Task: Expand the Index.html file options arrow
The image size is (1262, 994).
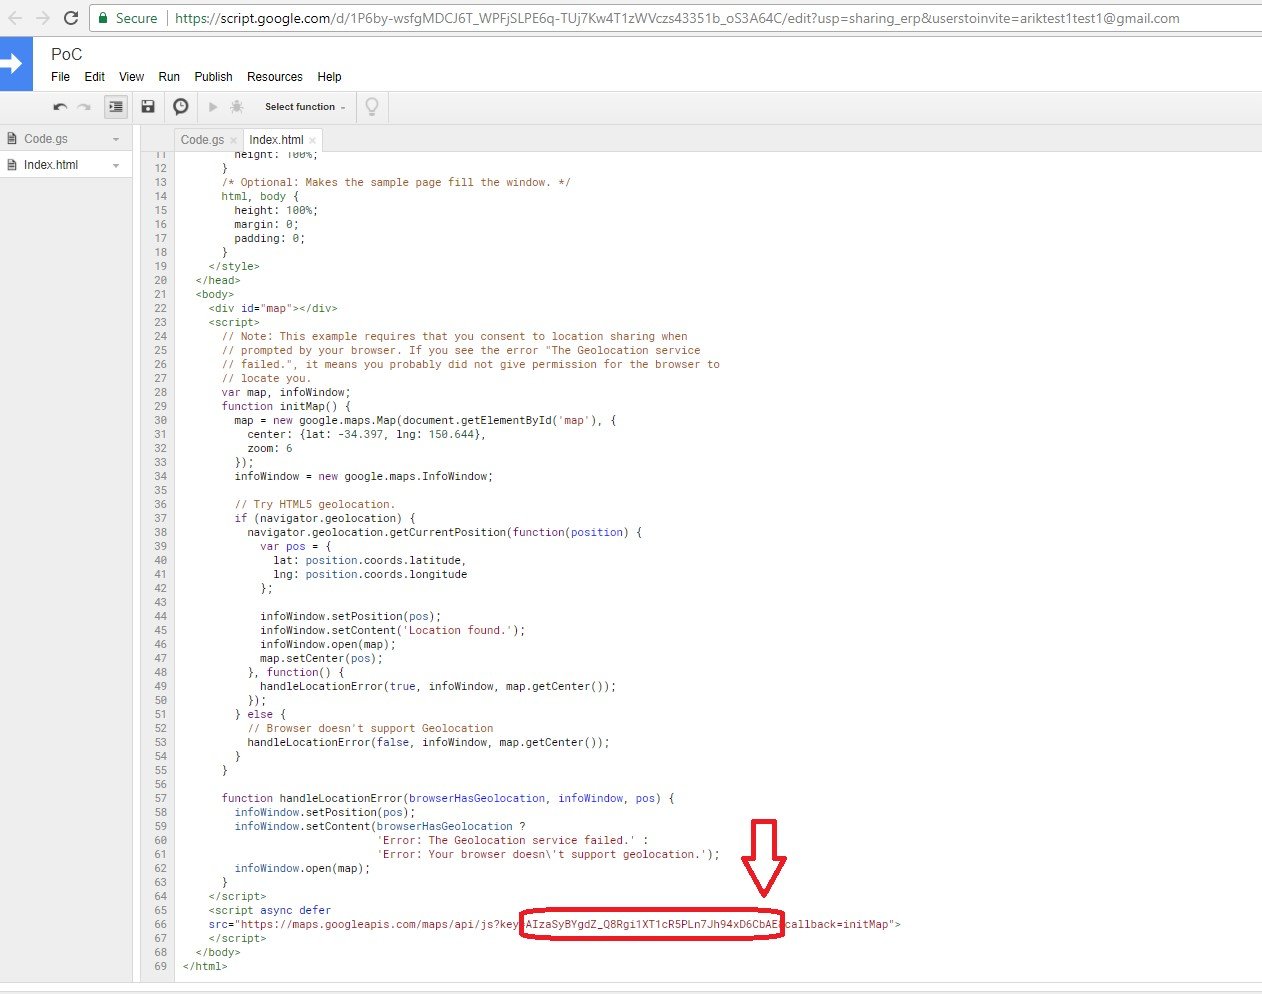Action: [x=116, y=165]
